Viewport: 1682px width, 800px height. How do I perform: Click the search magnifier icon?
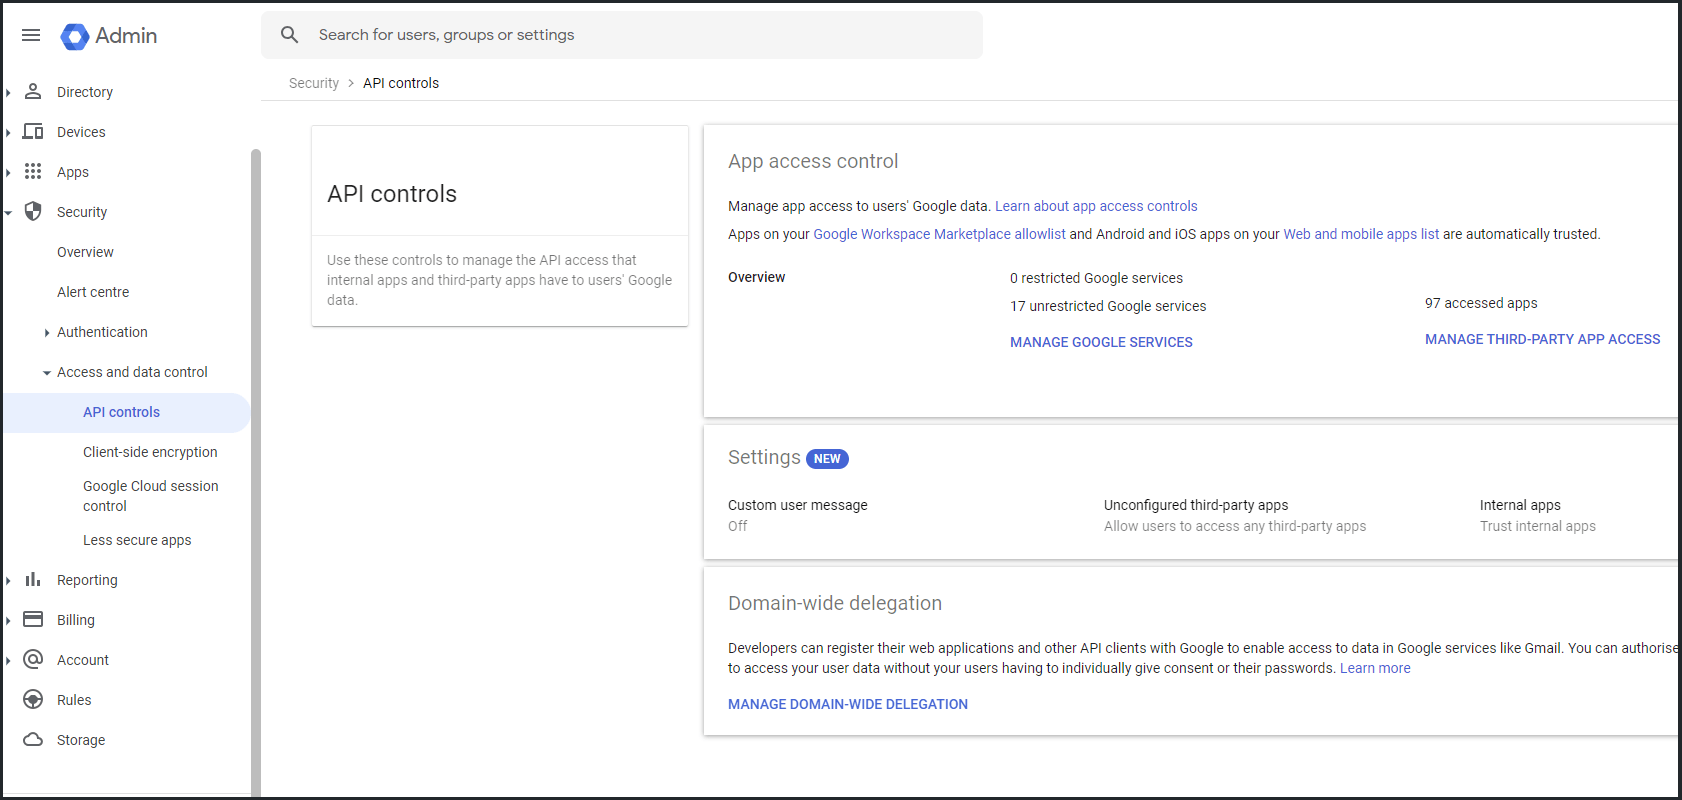pyautogui.click(x=290, y=35)
